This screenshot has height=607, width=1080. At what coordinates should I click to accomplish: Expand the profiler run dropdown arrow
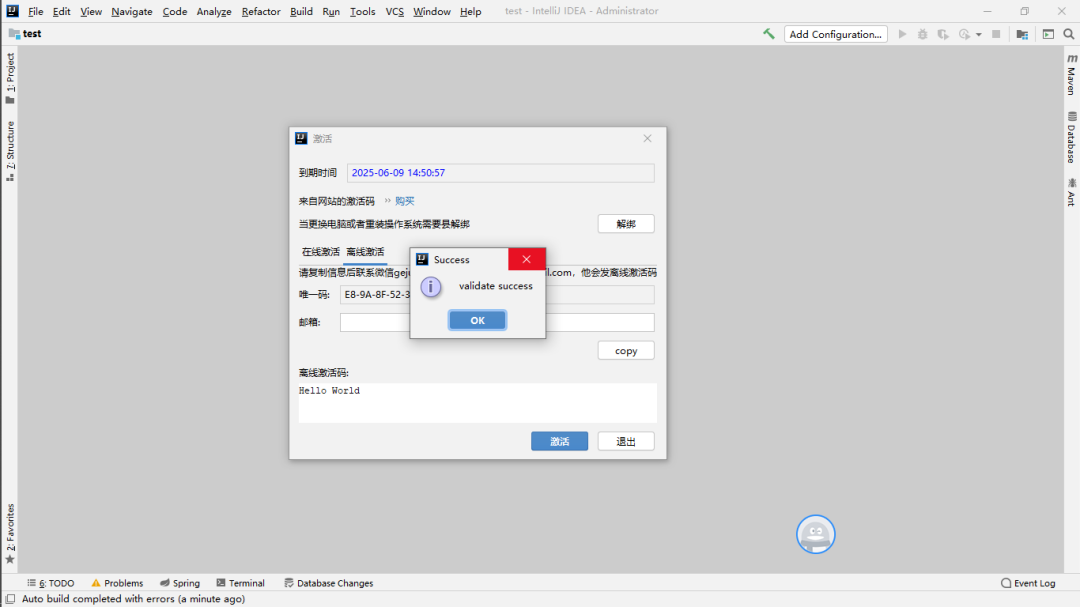(979, 34)
